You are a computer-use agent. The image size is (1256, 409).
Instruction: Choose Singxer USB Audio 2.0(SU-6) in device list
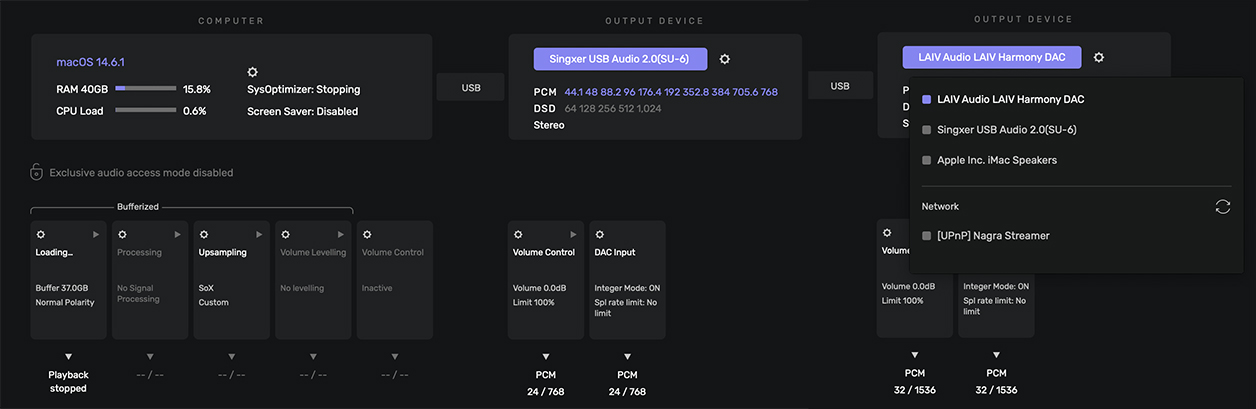[1006, 130]
